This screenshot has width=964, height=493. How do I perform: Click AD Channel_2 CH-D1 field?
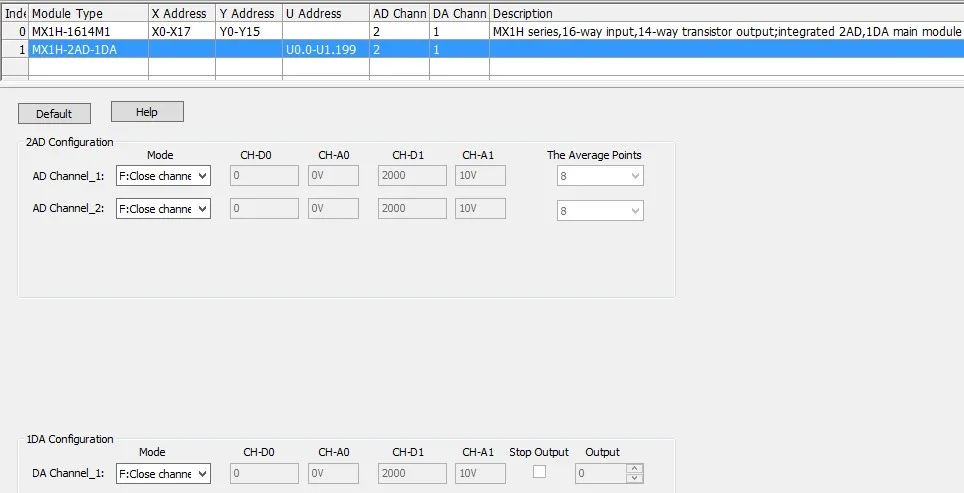point(412,208)
